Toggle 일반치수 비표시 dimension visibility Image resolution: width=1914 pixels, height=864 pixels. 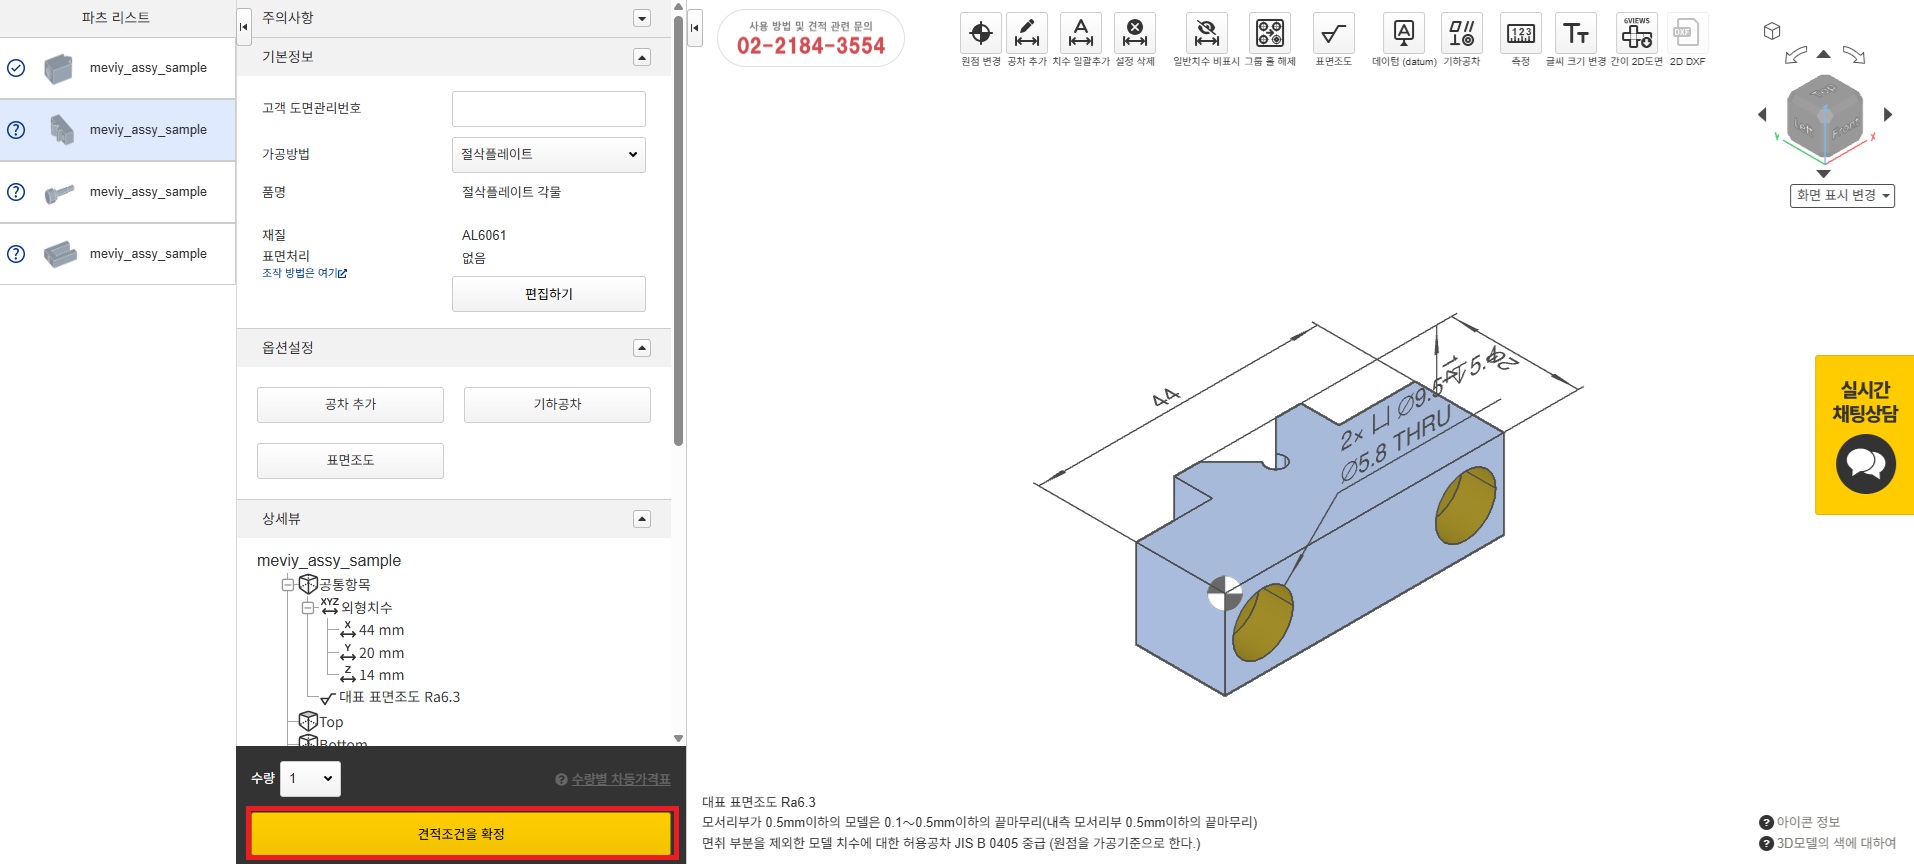[1206, 34]
